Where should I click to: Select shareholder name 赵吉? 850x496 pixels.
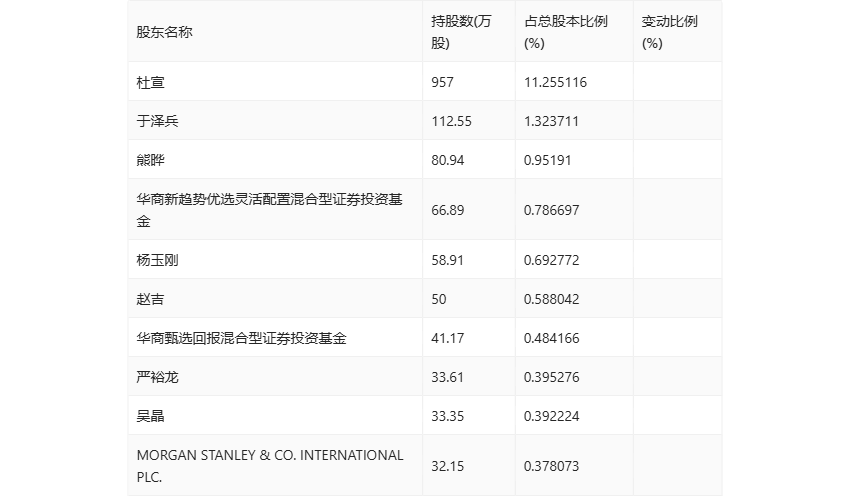pyautogui.click(x=150, y=299)
